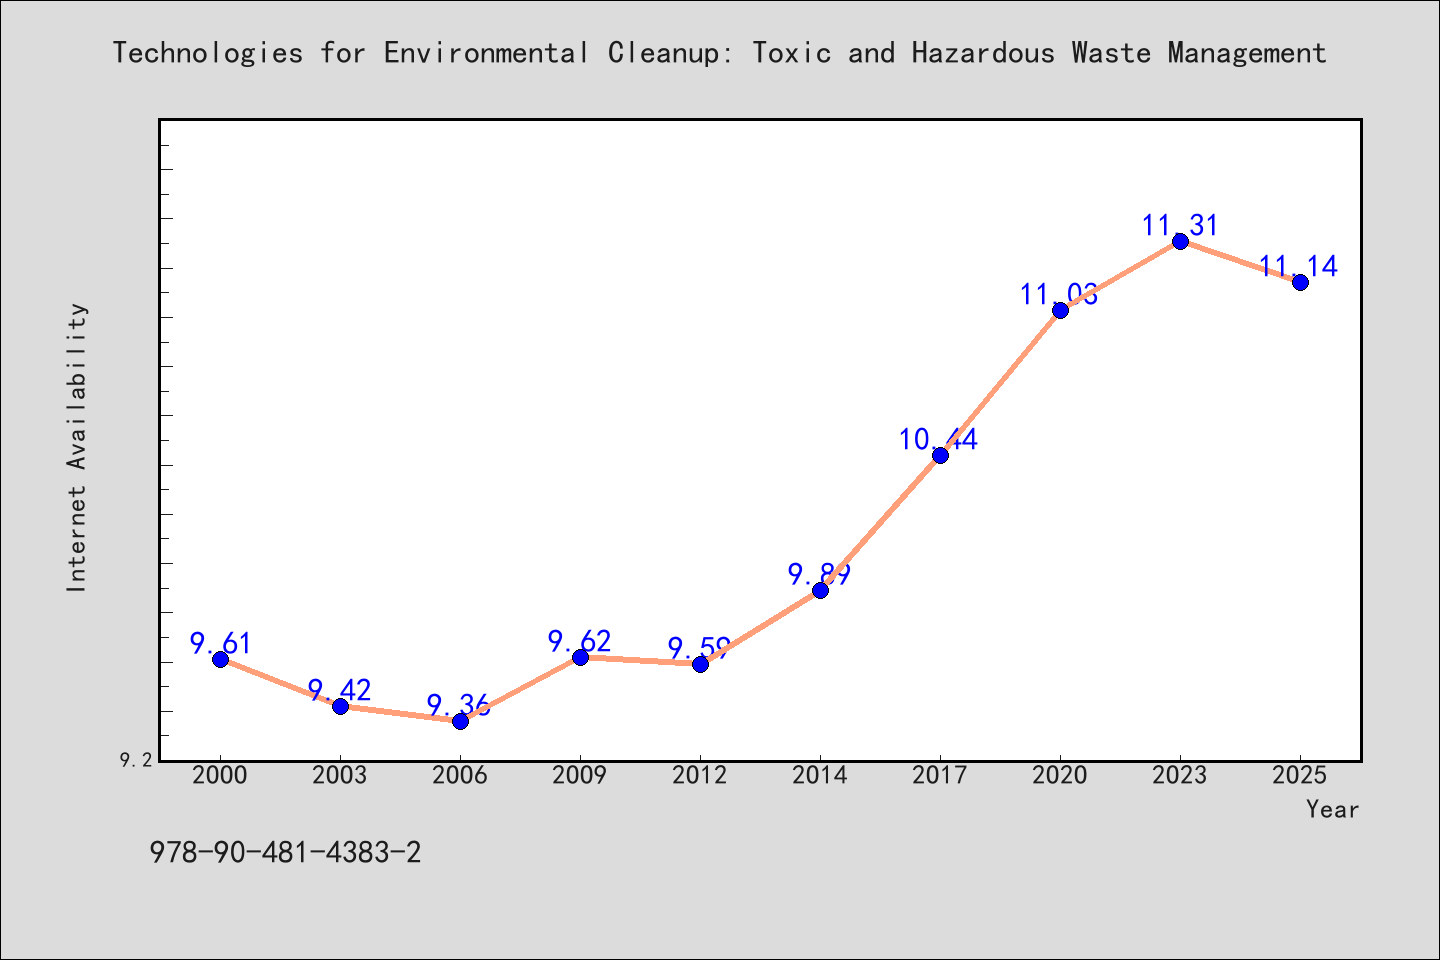Select the data point labeled 9.42
The height and width of the screenshot is (960, 1440).
340,706
